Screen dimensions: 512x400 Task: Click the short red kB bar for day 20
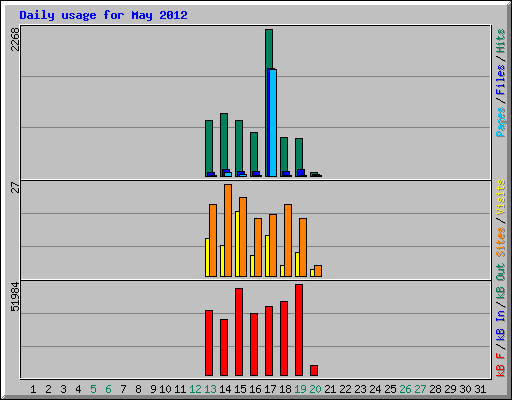tap(314, 370)
